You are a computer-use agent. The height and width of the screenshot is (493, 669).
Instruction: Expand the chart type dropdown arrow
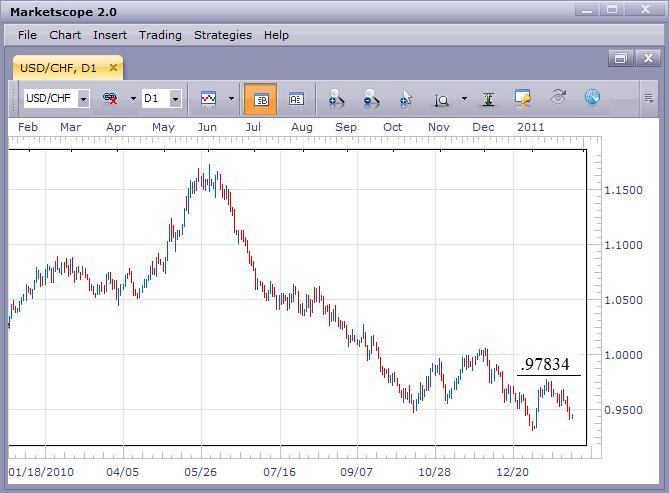(x=231, y=99)
